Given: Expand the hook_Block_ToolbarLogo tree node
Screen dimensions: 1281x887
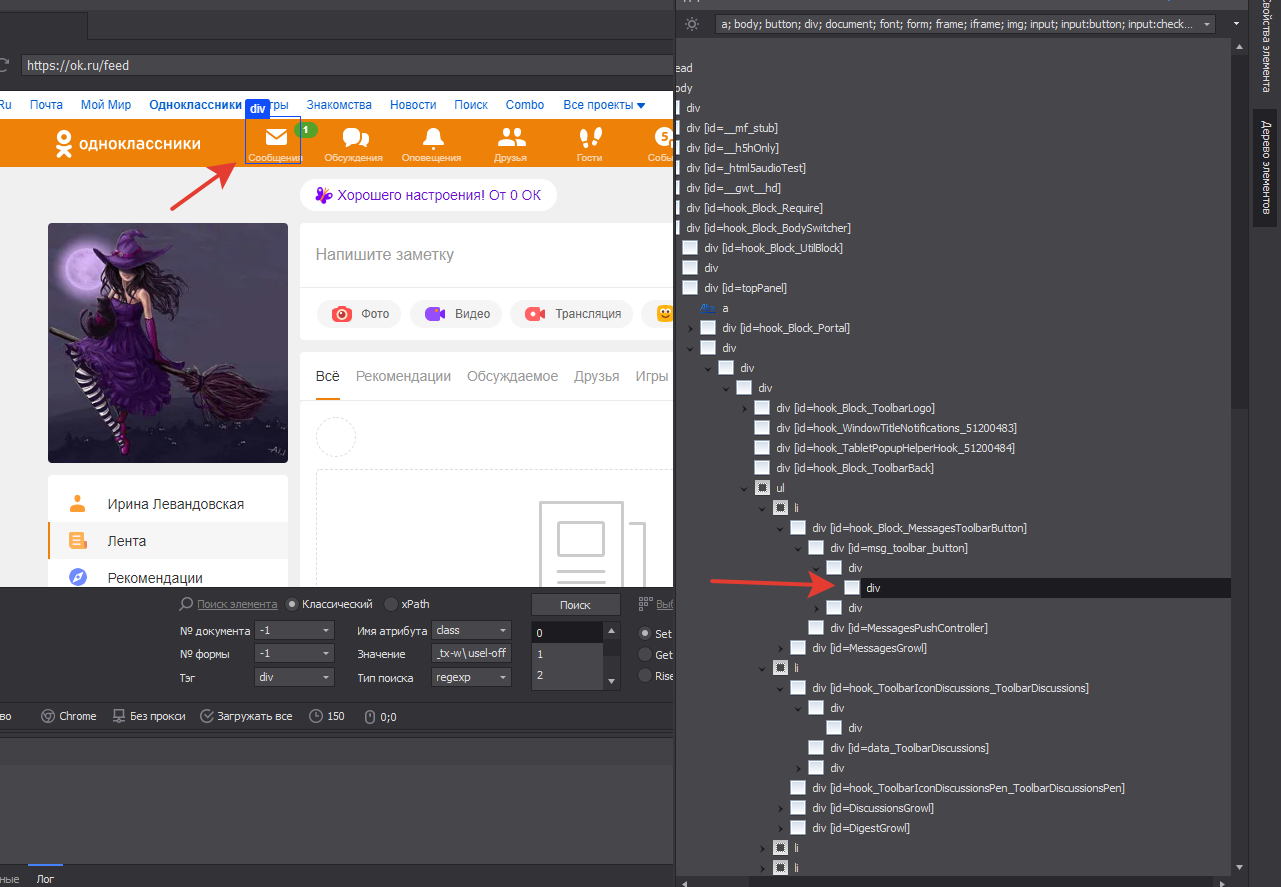Looking at the screenshot, I should [x=745, y=408].
